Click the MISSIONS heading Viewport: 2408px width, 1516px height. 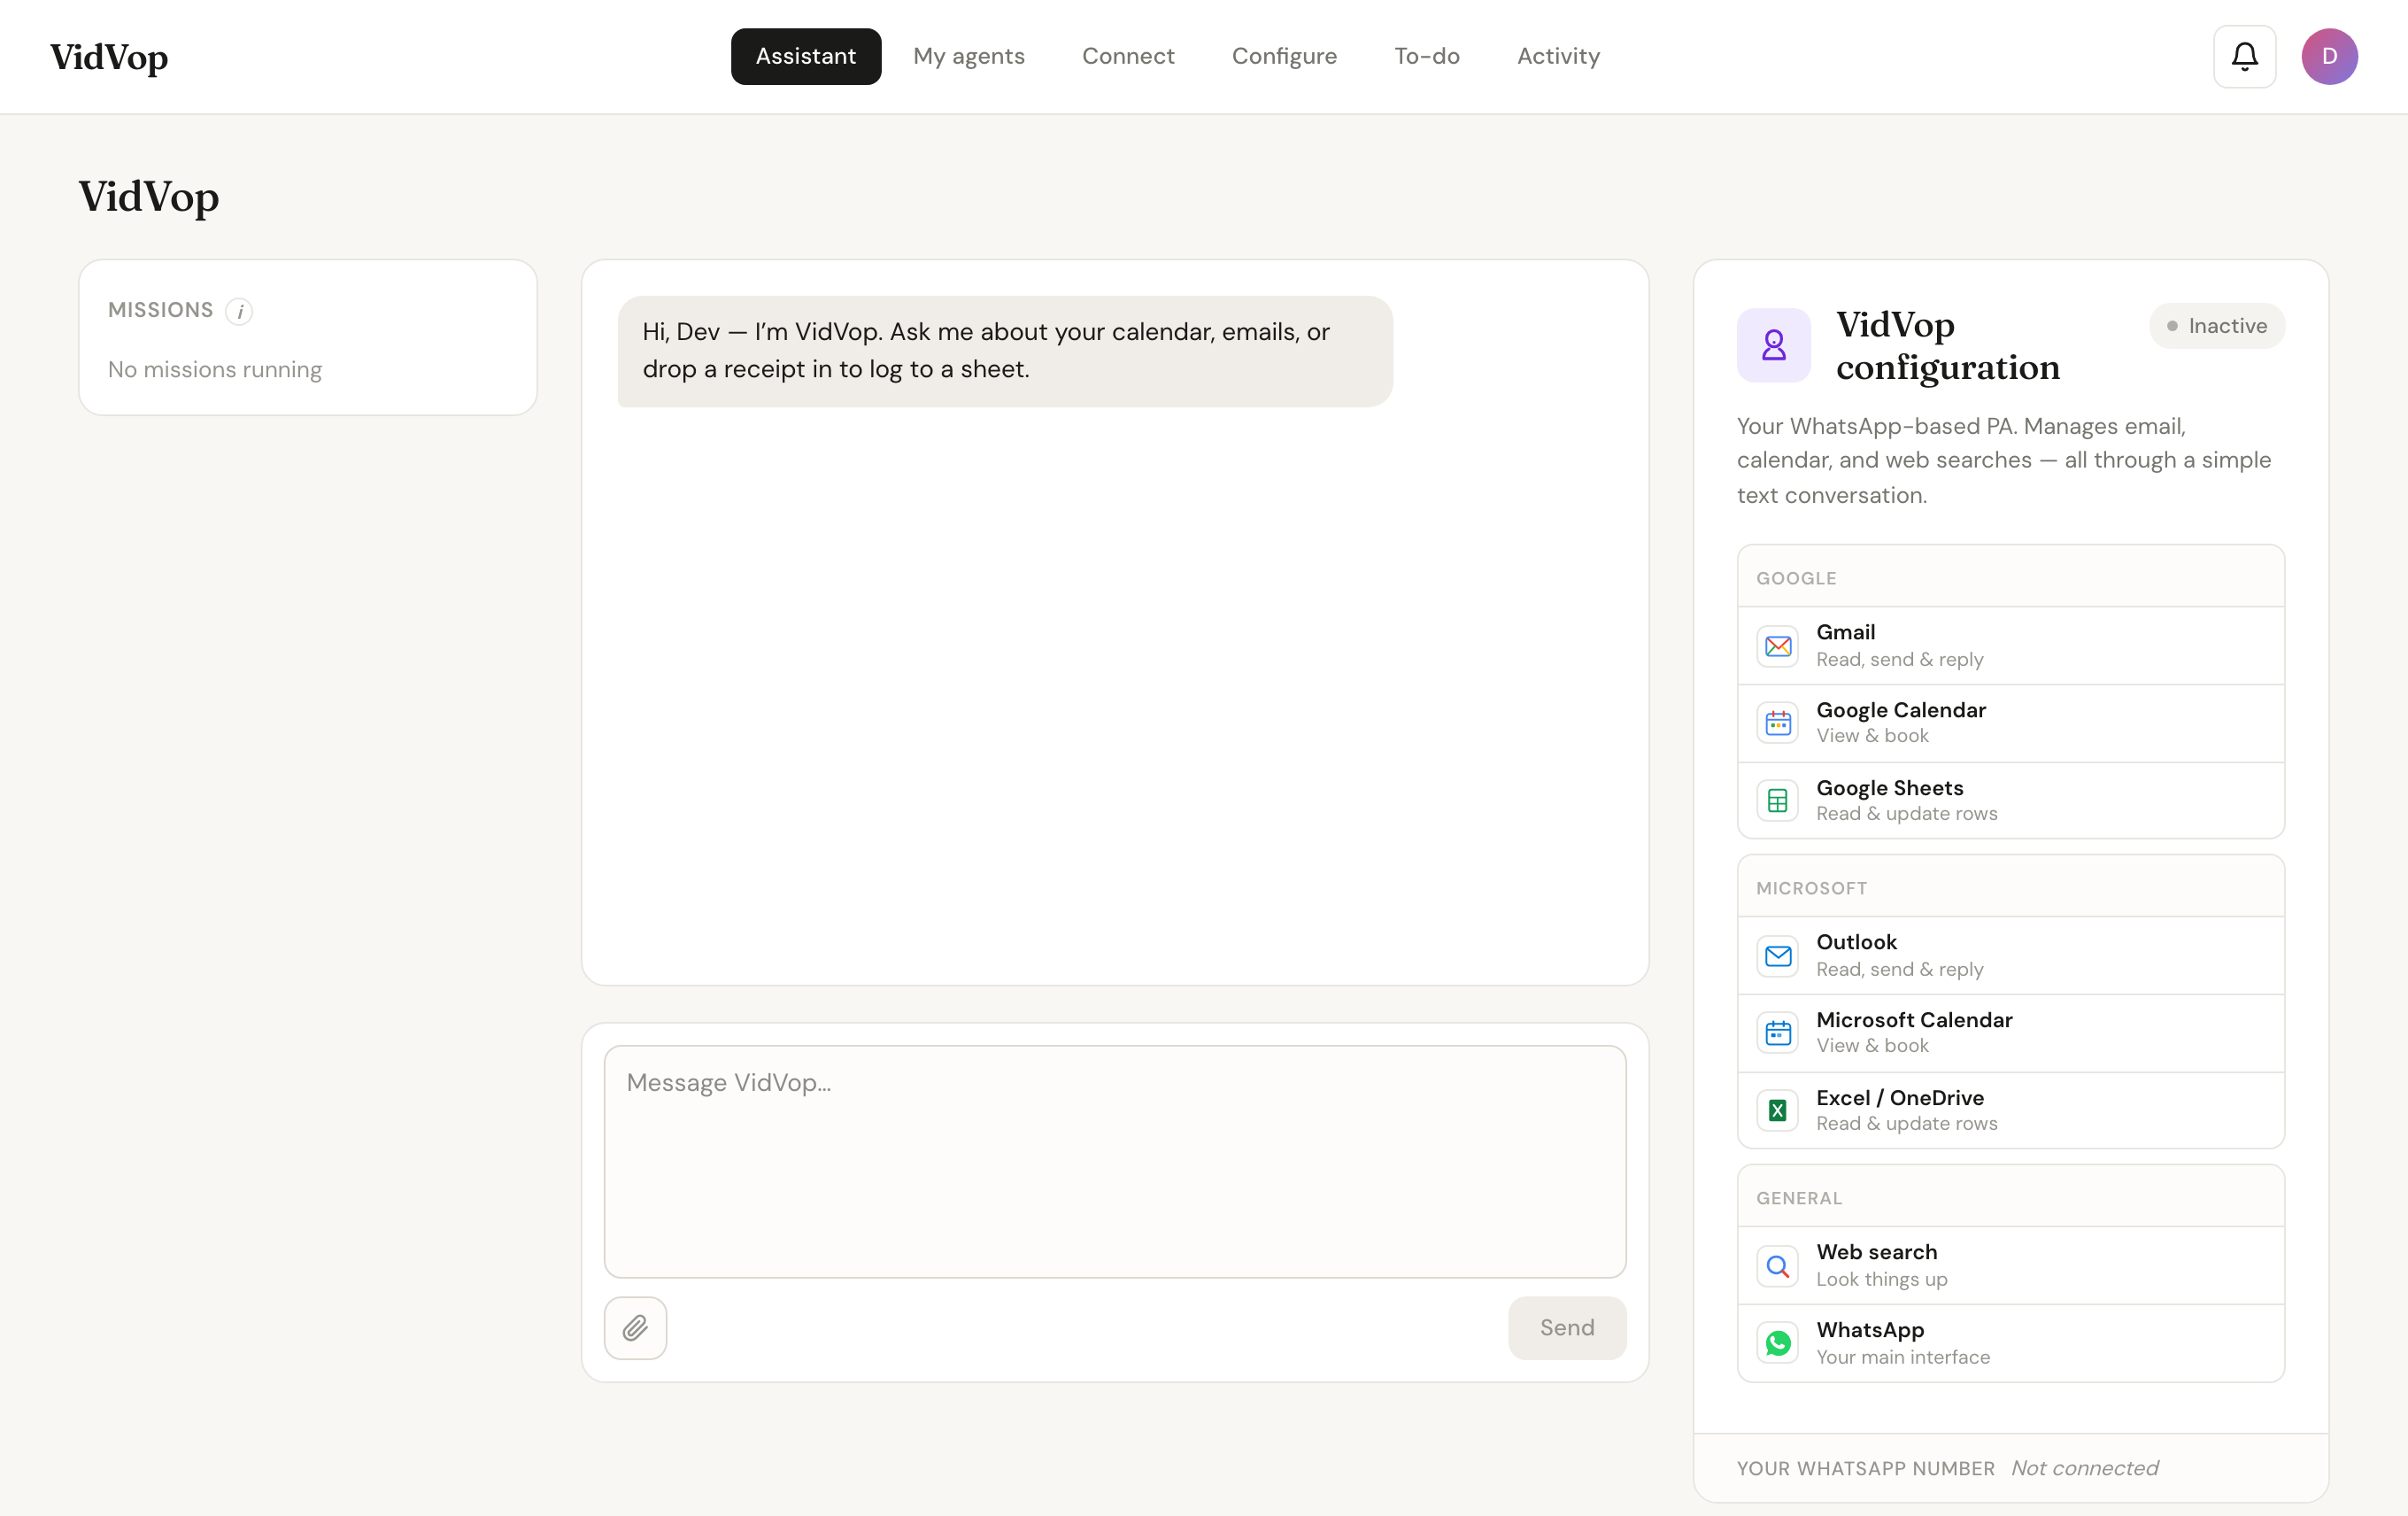tap(160, 310)
